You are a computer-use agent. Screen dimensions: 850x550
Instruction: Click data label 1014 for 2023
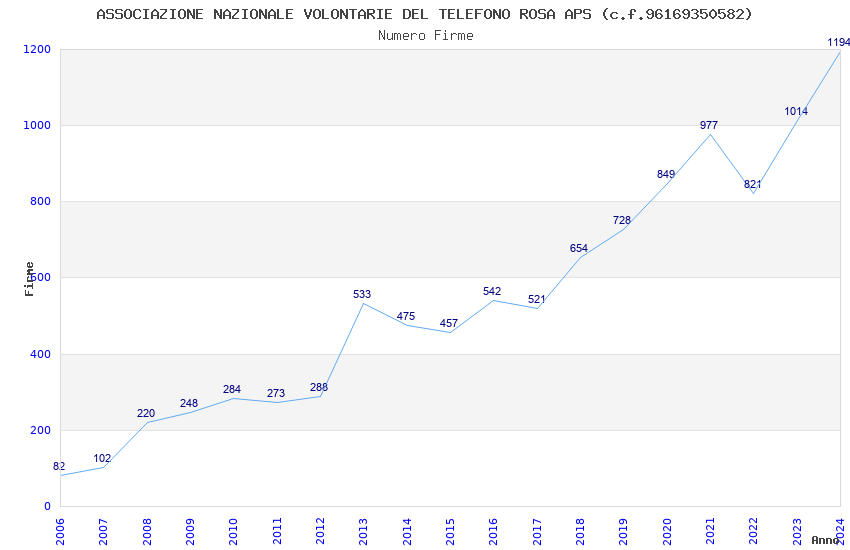796,111
